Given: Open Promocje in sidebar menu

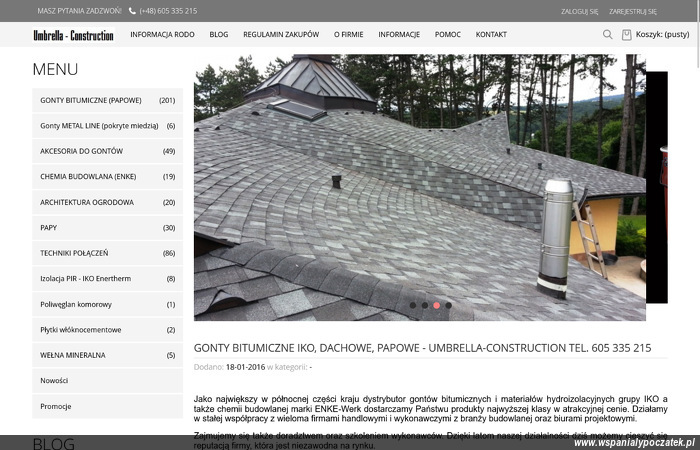Looking at the screenshot, I should coord(108,406).
